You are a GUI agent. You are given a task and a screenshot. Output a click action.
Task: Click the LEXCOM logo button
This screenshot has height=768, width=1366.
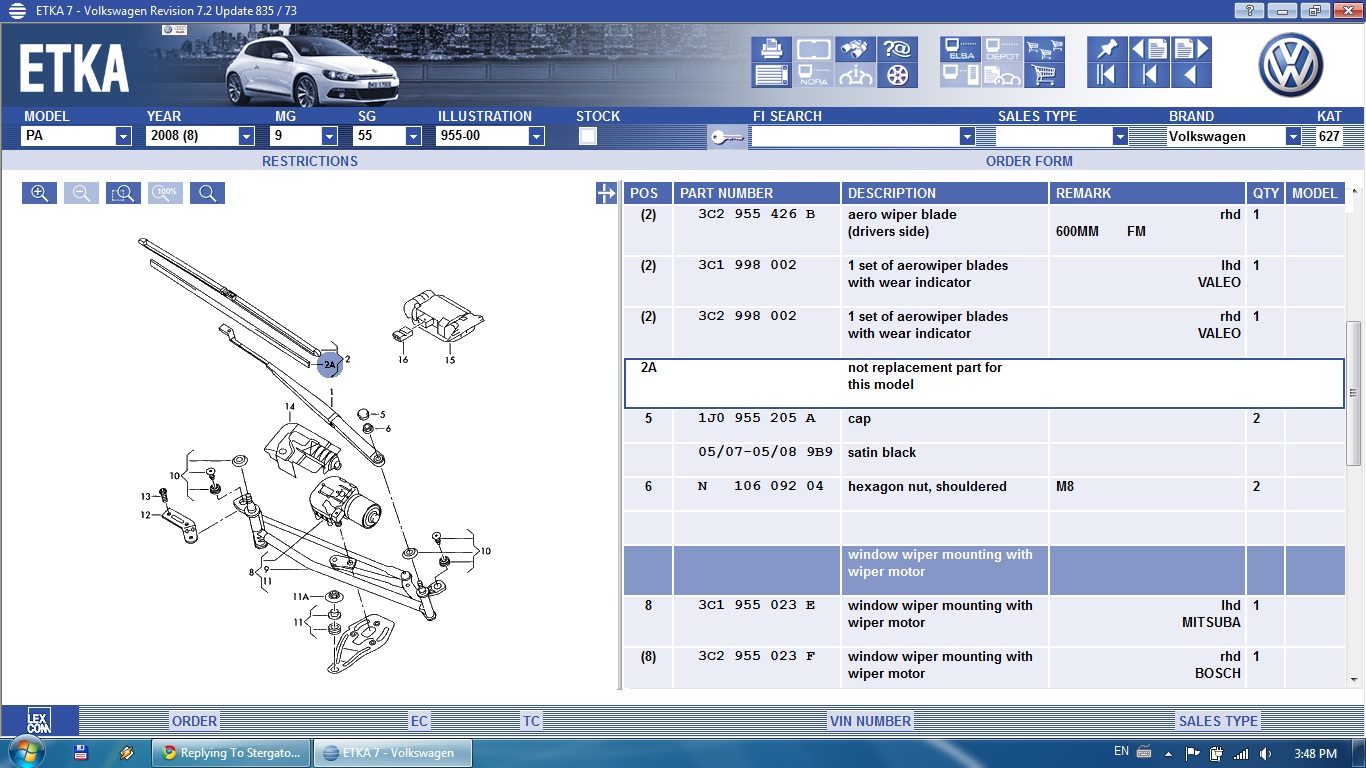(x=39, y=721)
